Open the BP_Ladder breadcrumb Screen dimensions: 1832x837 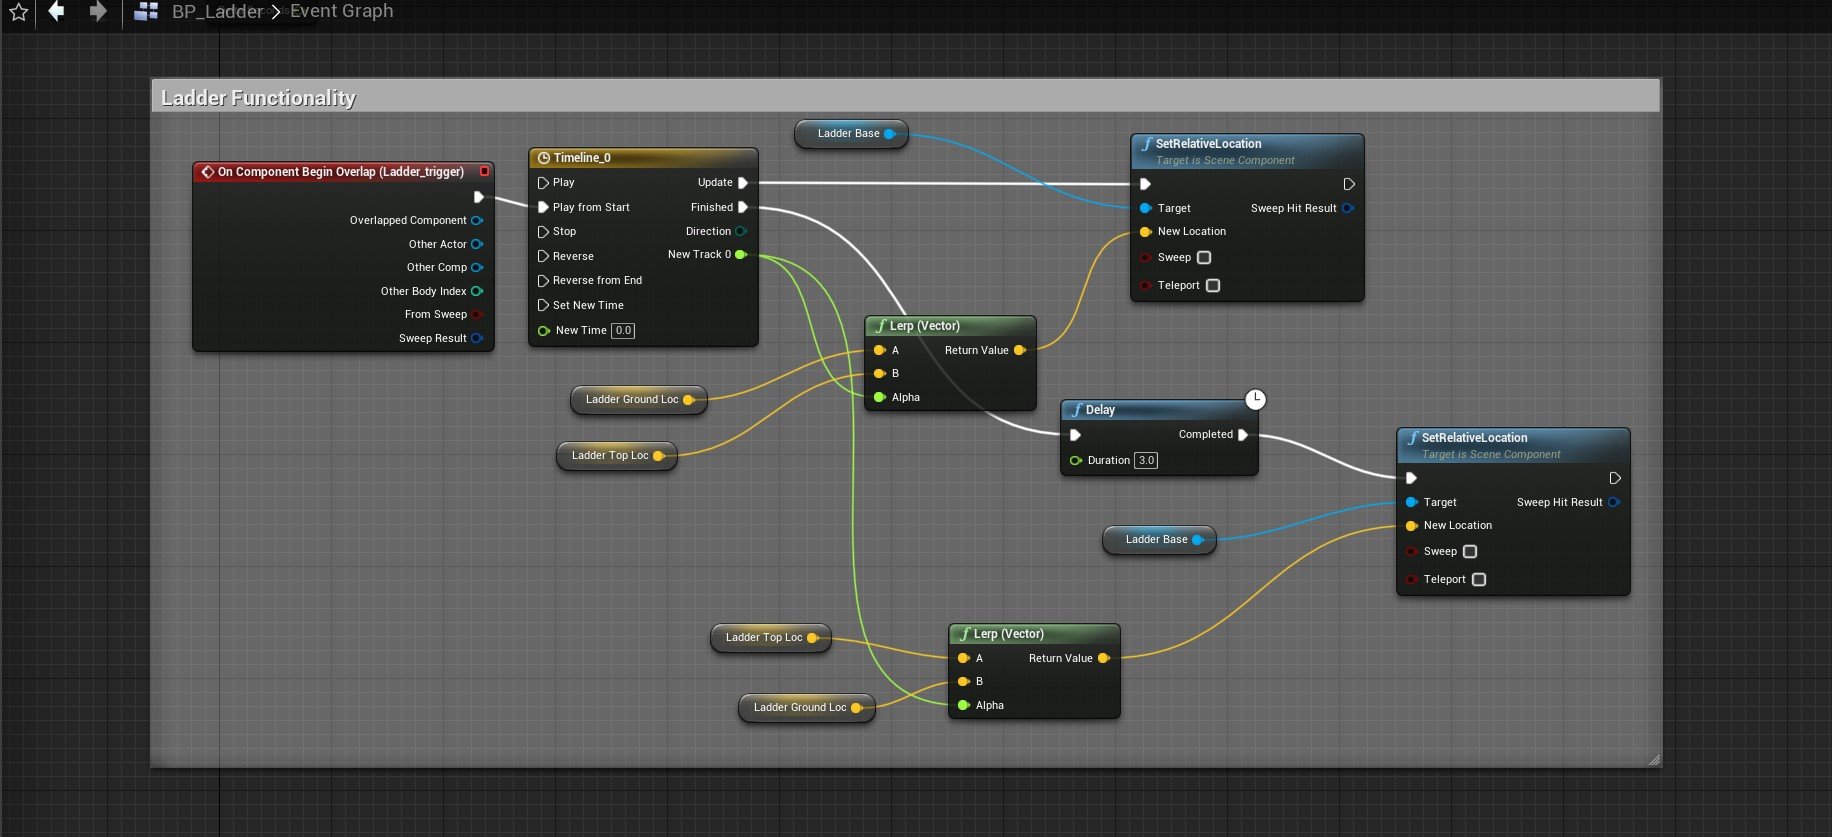coord(217,12)
